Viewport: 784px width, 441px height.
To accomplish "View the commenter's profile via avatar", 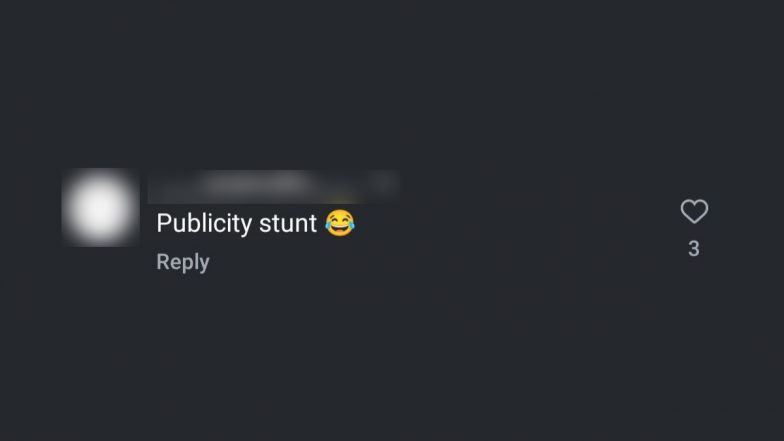I will [x=100, y=208].
